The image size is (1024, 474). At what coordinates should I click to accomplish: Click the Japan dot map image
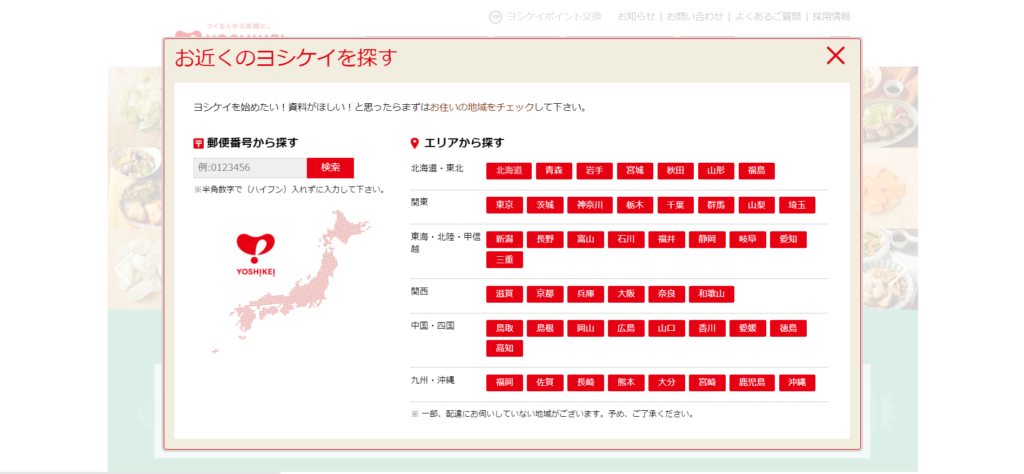point(291,282)
